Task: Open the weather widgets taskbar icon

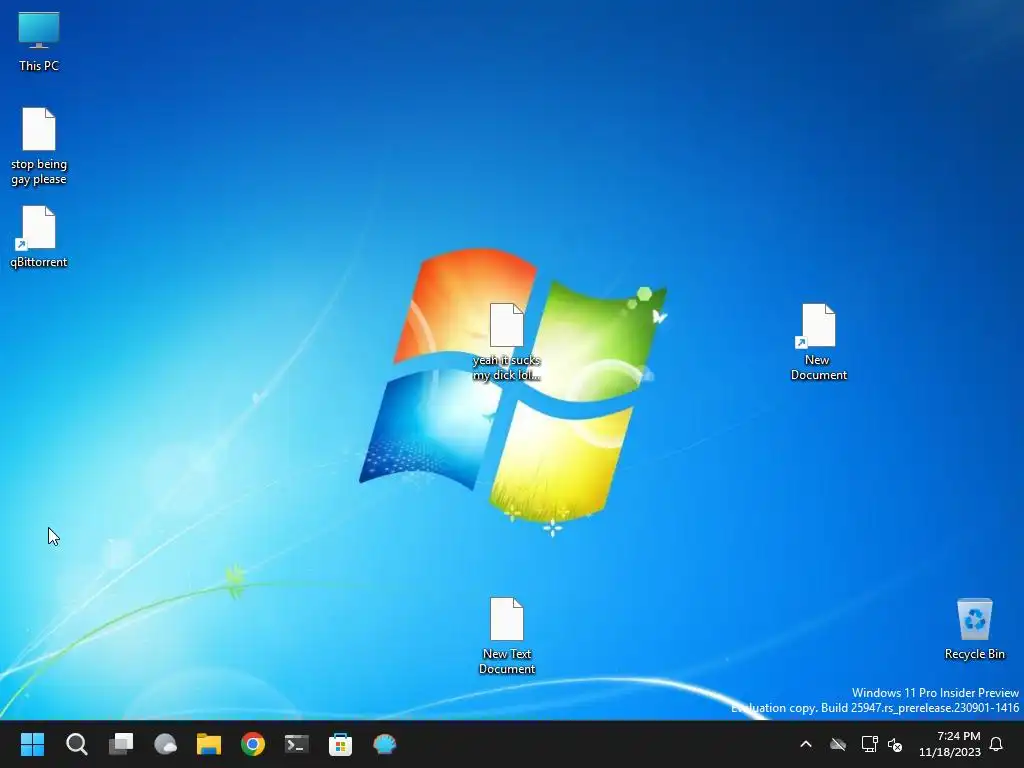Action: [165, 744]
